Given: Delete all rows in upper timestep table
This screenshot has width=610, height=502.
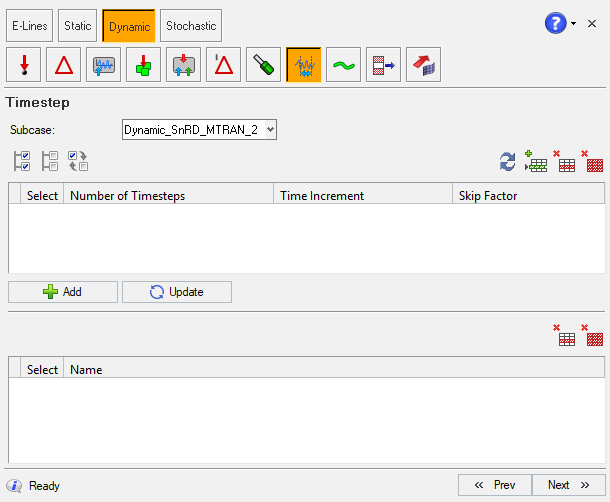Looking at the screenshot, I should coord(592,161).
